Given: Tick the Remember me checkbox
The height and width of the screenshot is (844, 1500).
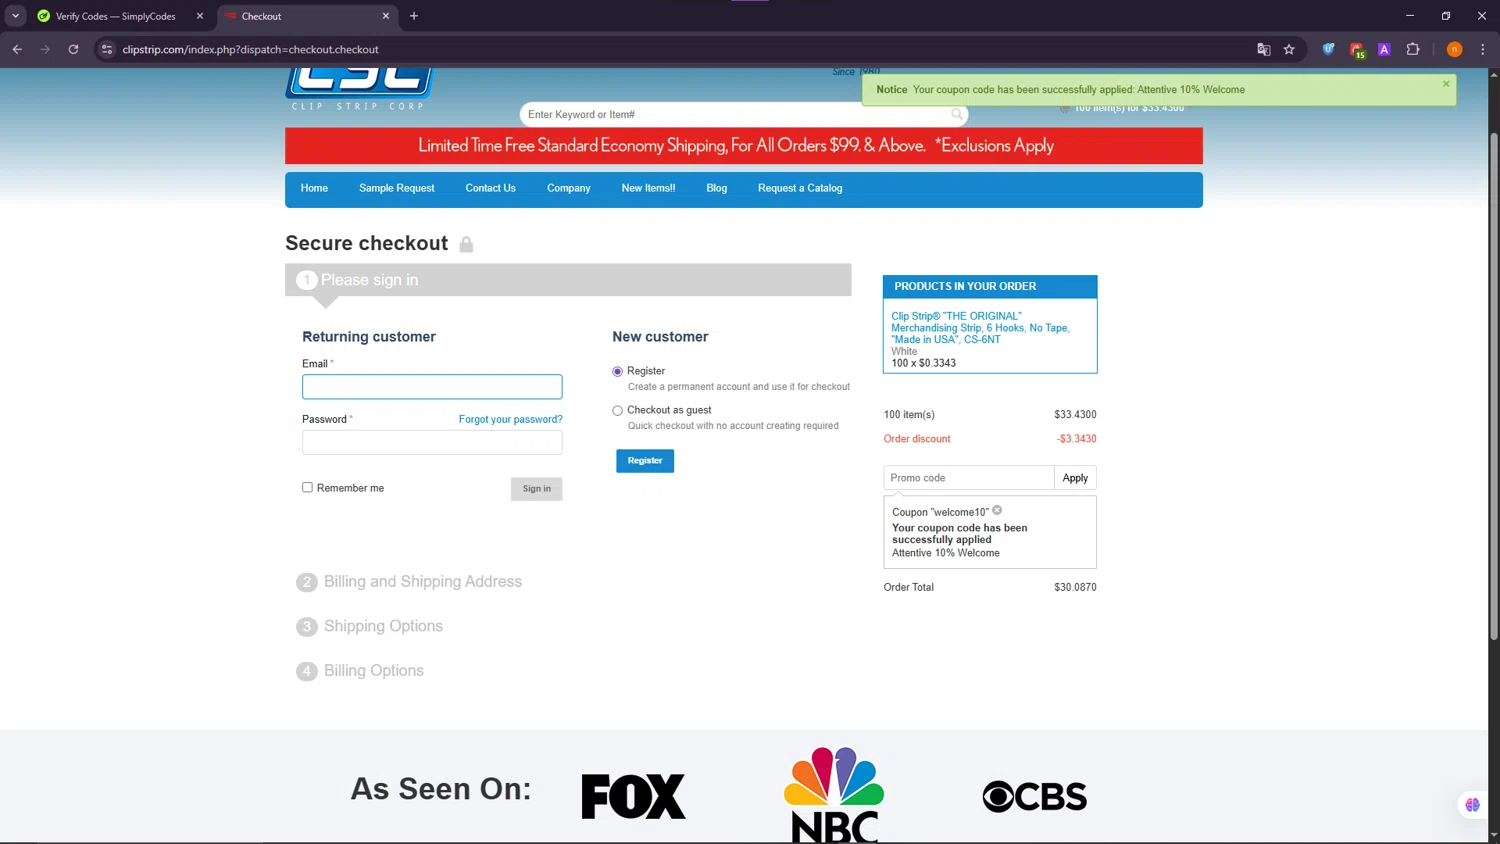Looking at the screenshot, I should [307, 487].
